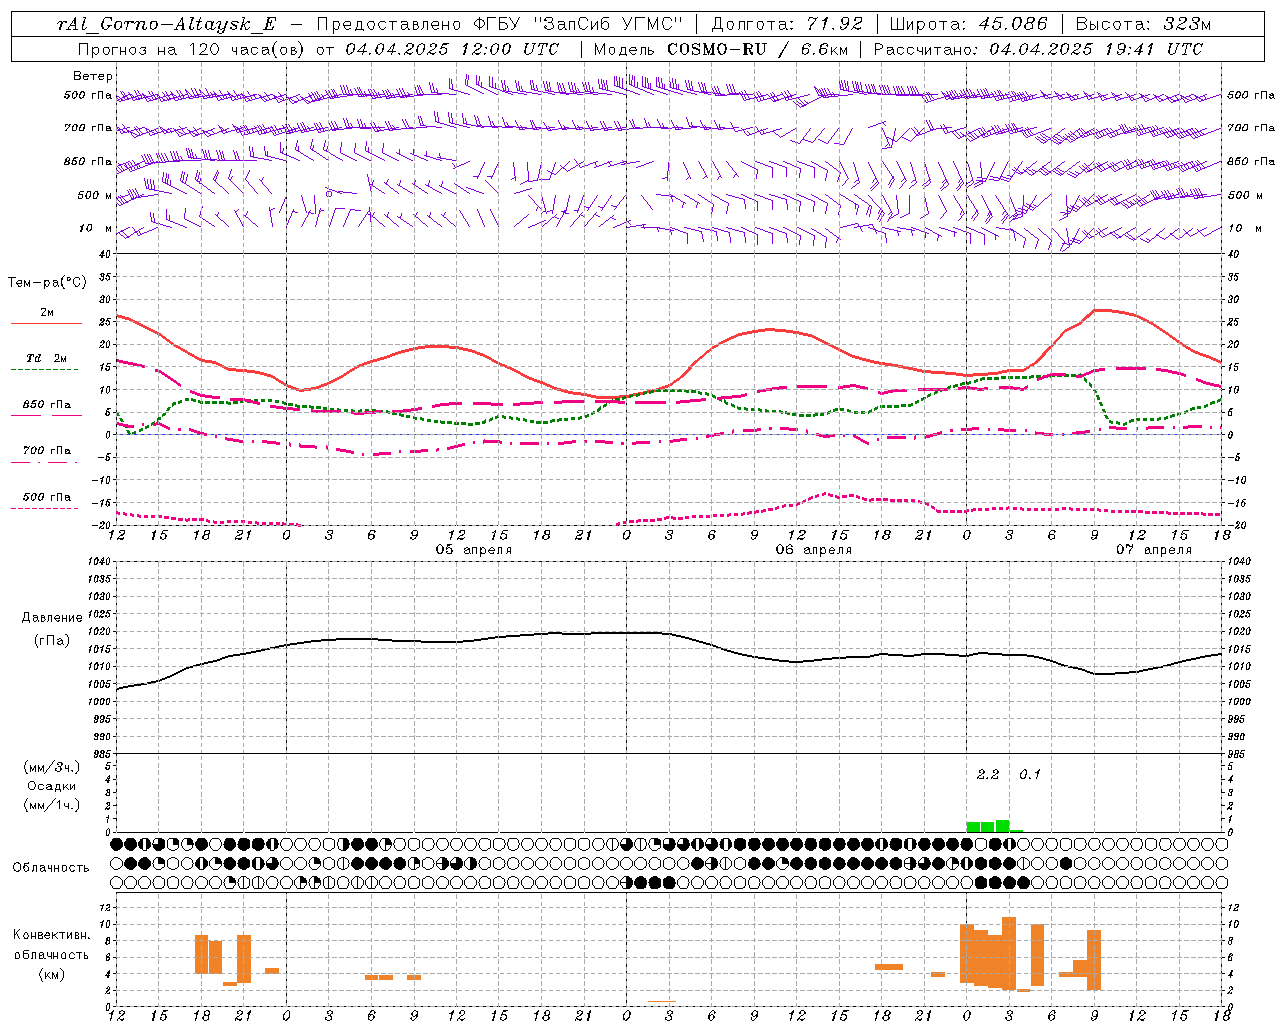This screenshot has height=1024, width=1280.
Task: Click the Долгота: 71.92 value
Action: [786, 24]
